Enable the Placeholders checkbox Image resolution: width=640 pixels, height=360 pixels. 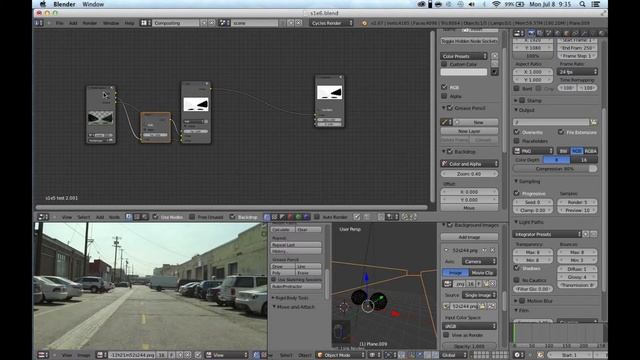pos(516,141)
